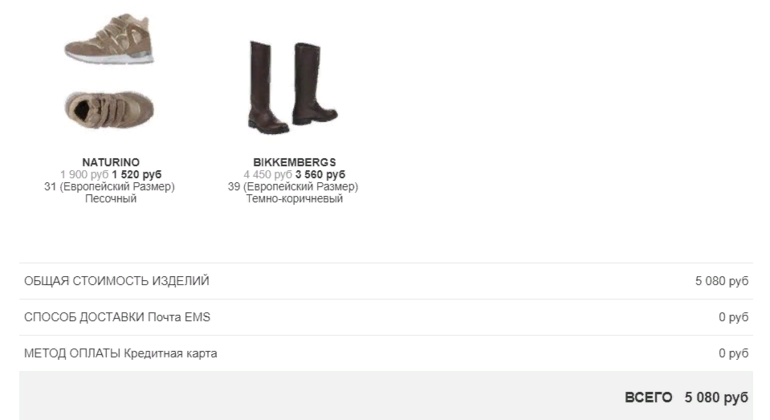Click the Темно-коричневый color label
770x420 pixels.
click(x=294, y=198)
